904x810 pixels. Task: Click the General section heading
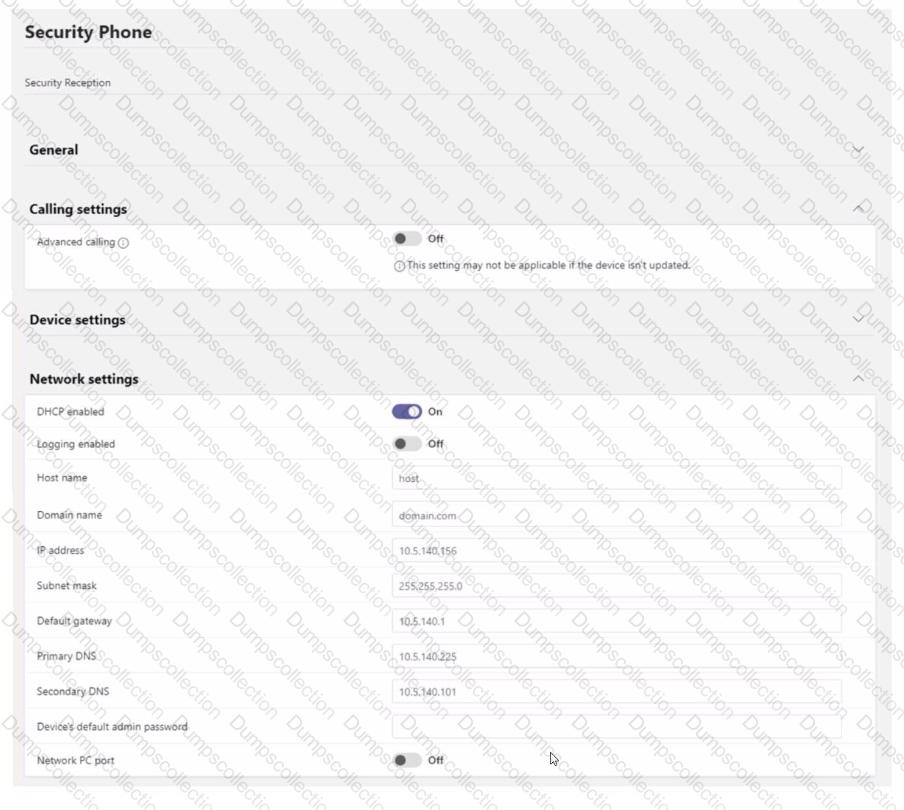pyautogui.click(x=54, y=150)
